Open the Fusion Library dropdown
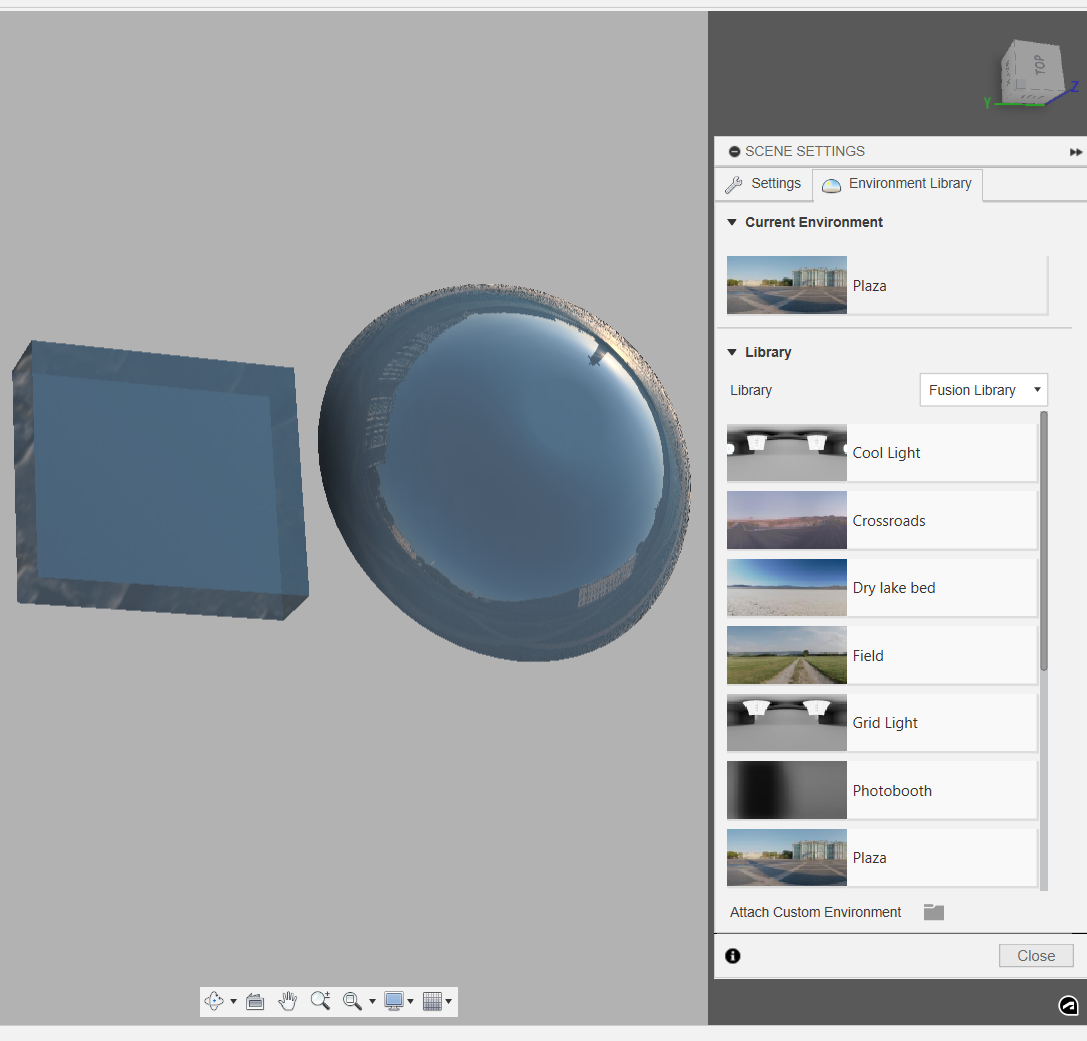The height and width of the screenshot is (1041, 1087). pos(983,390)
